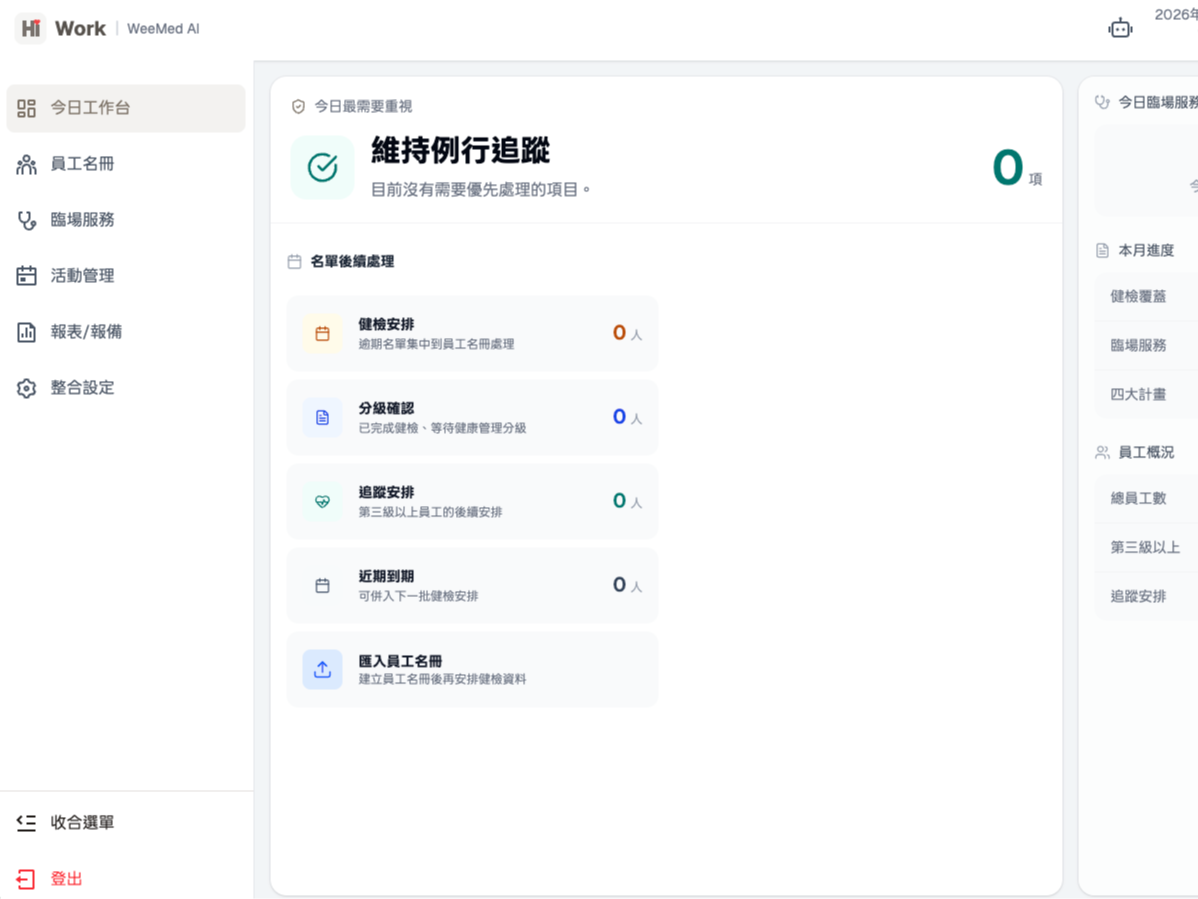Open 報表/報備 menu item

click(x=126, y=332)
